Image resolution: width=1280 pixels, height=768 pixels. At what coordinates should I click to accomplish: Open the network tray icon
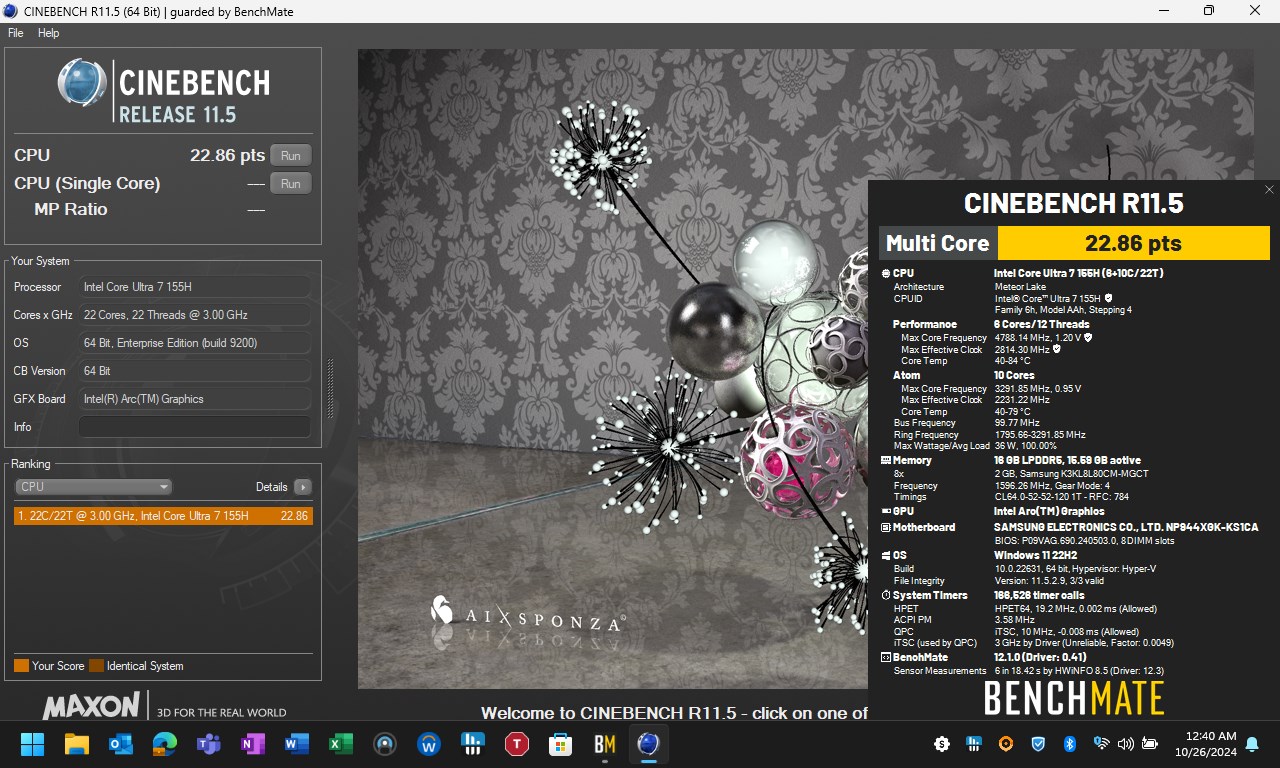point(1101,744)
